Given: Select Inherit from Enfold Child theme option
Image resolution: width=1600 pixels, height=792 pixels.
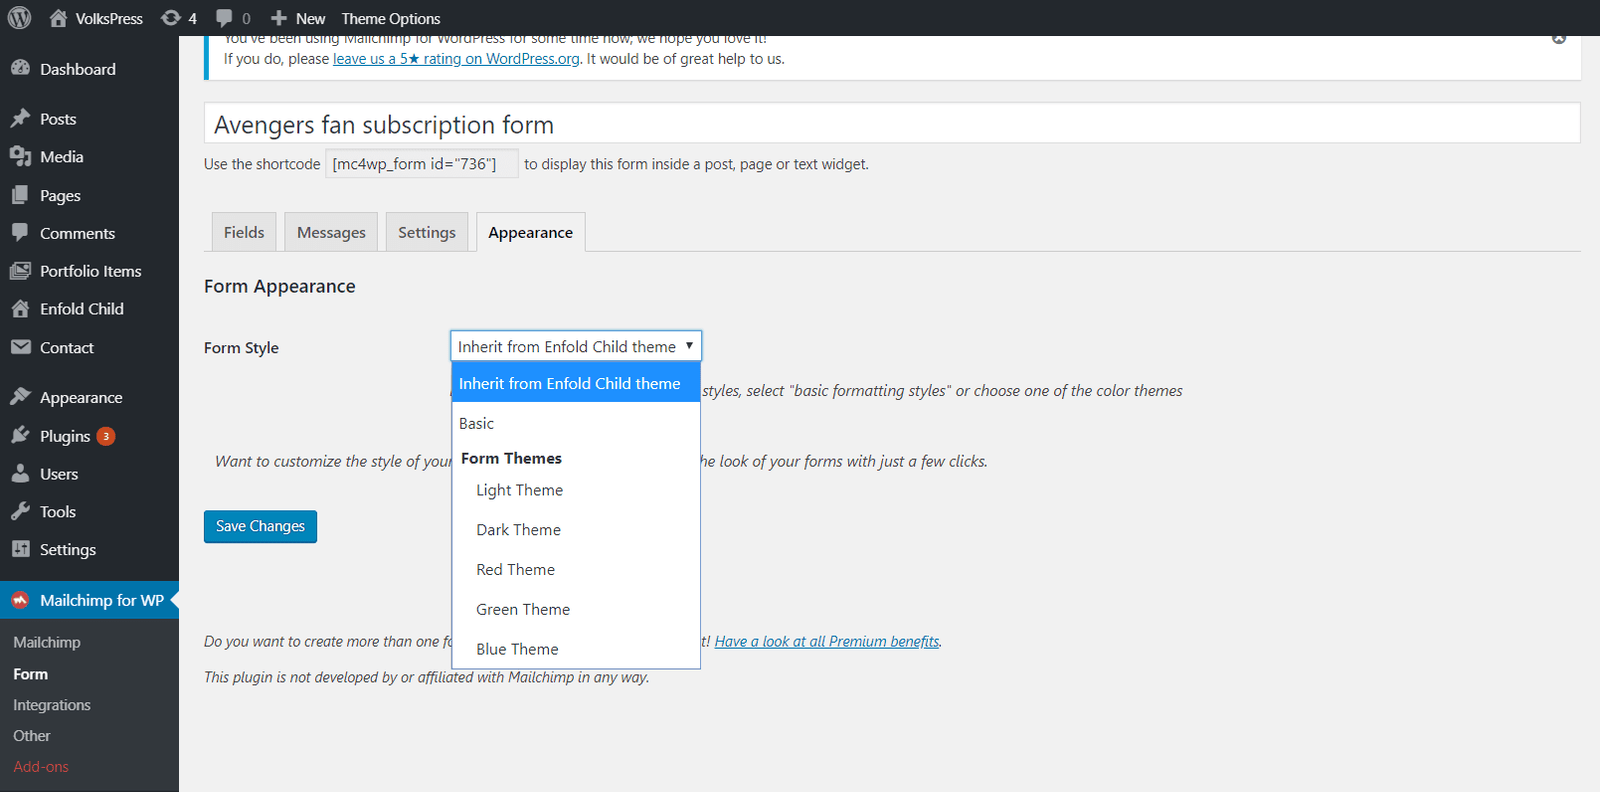Looking at the screenshot, I should point(576,383).
